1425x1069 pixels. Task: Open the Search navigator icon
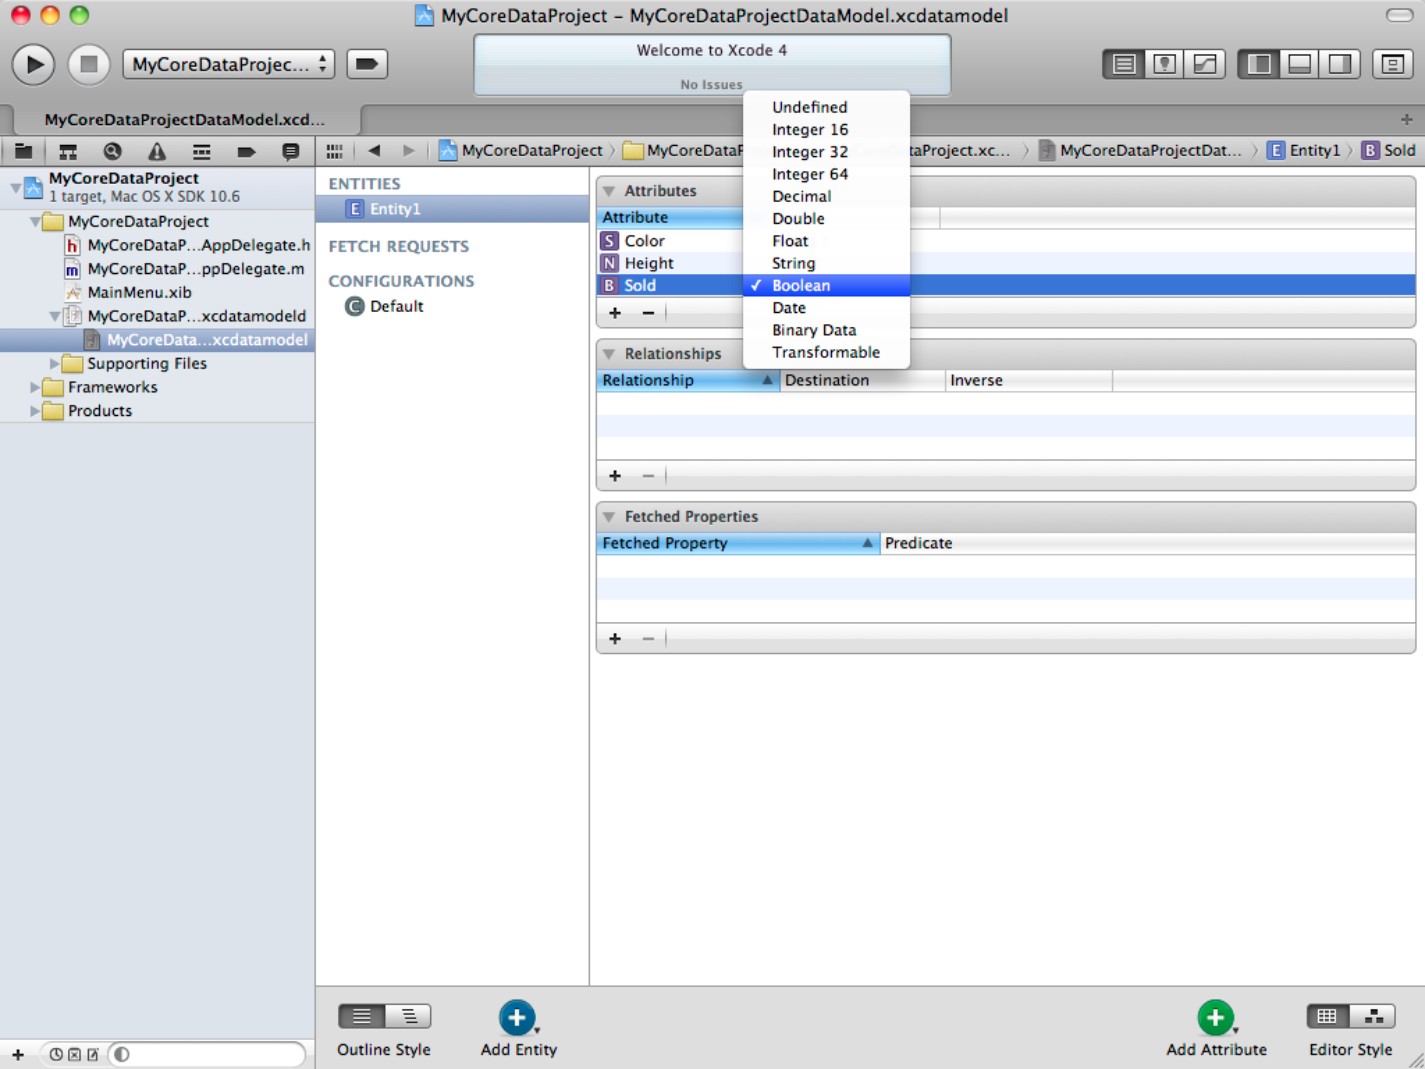tap(112, 151)
